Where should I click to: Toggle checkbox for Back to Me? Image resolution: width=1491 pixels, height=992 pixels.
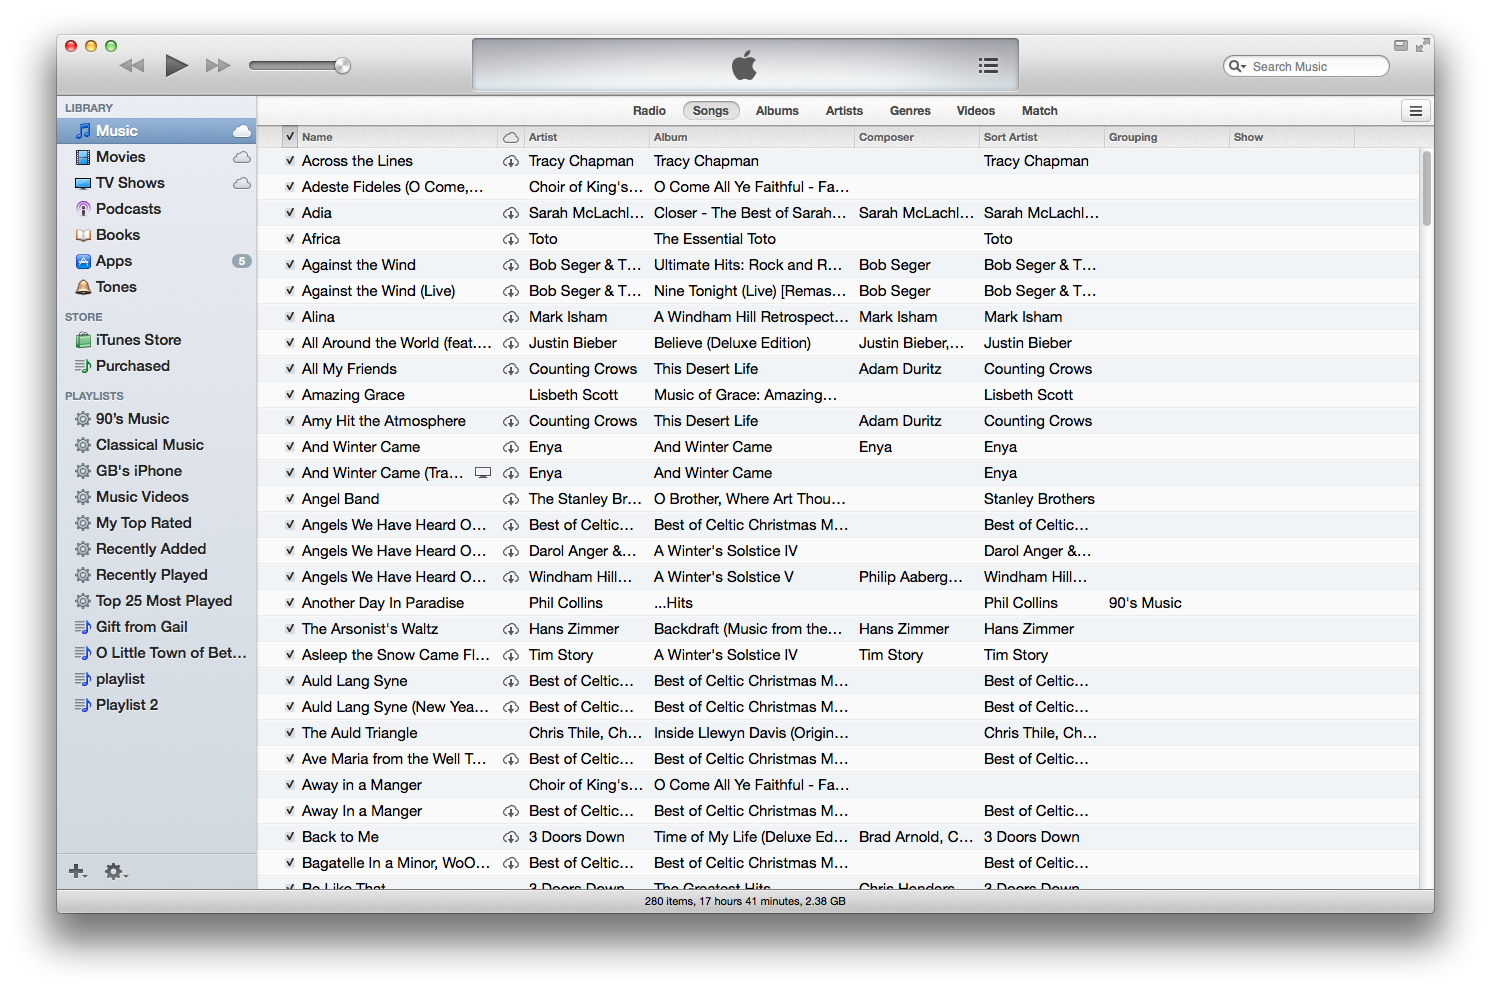(290, 837)
